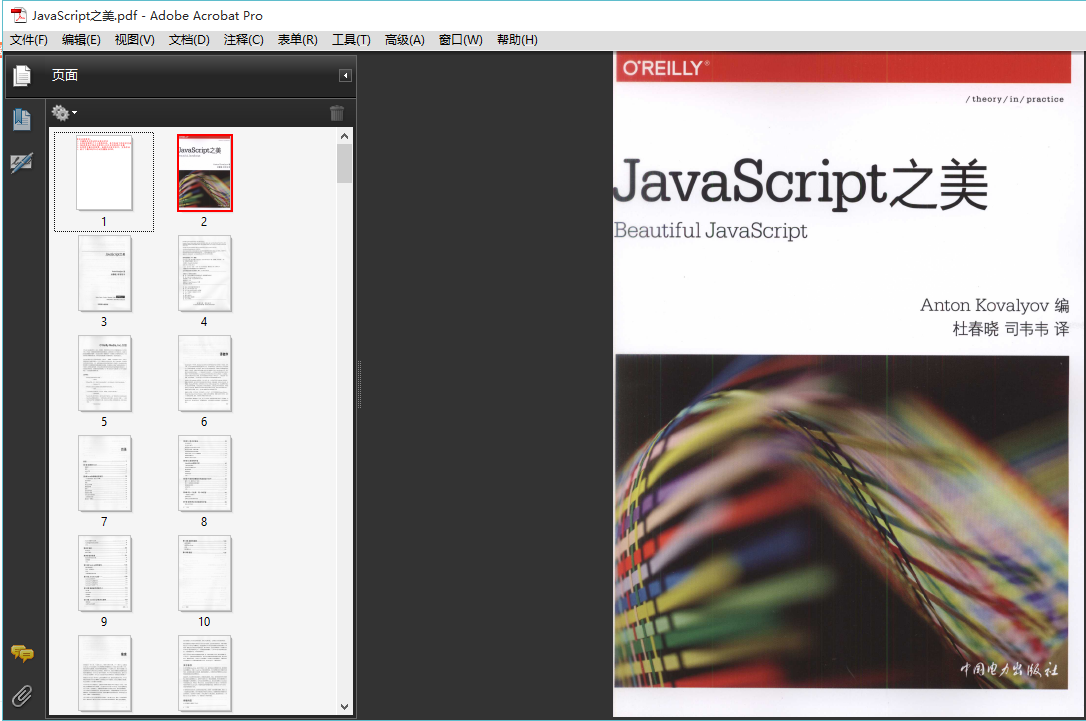1086x721 pixels.
Task: Open the 文档(D) menu
Action: tap(189, 40)
